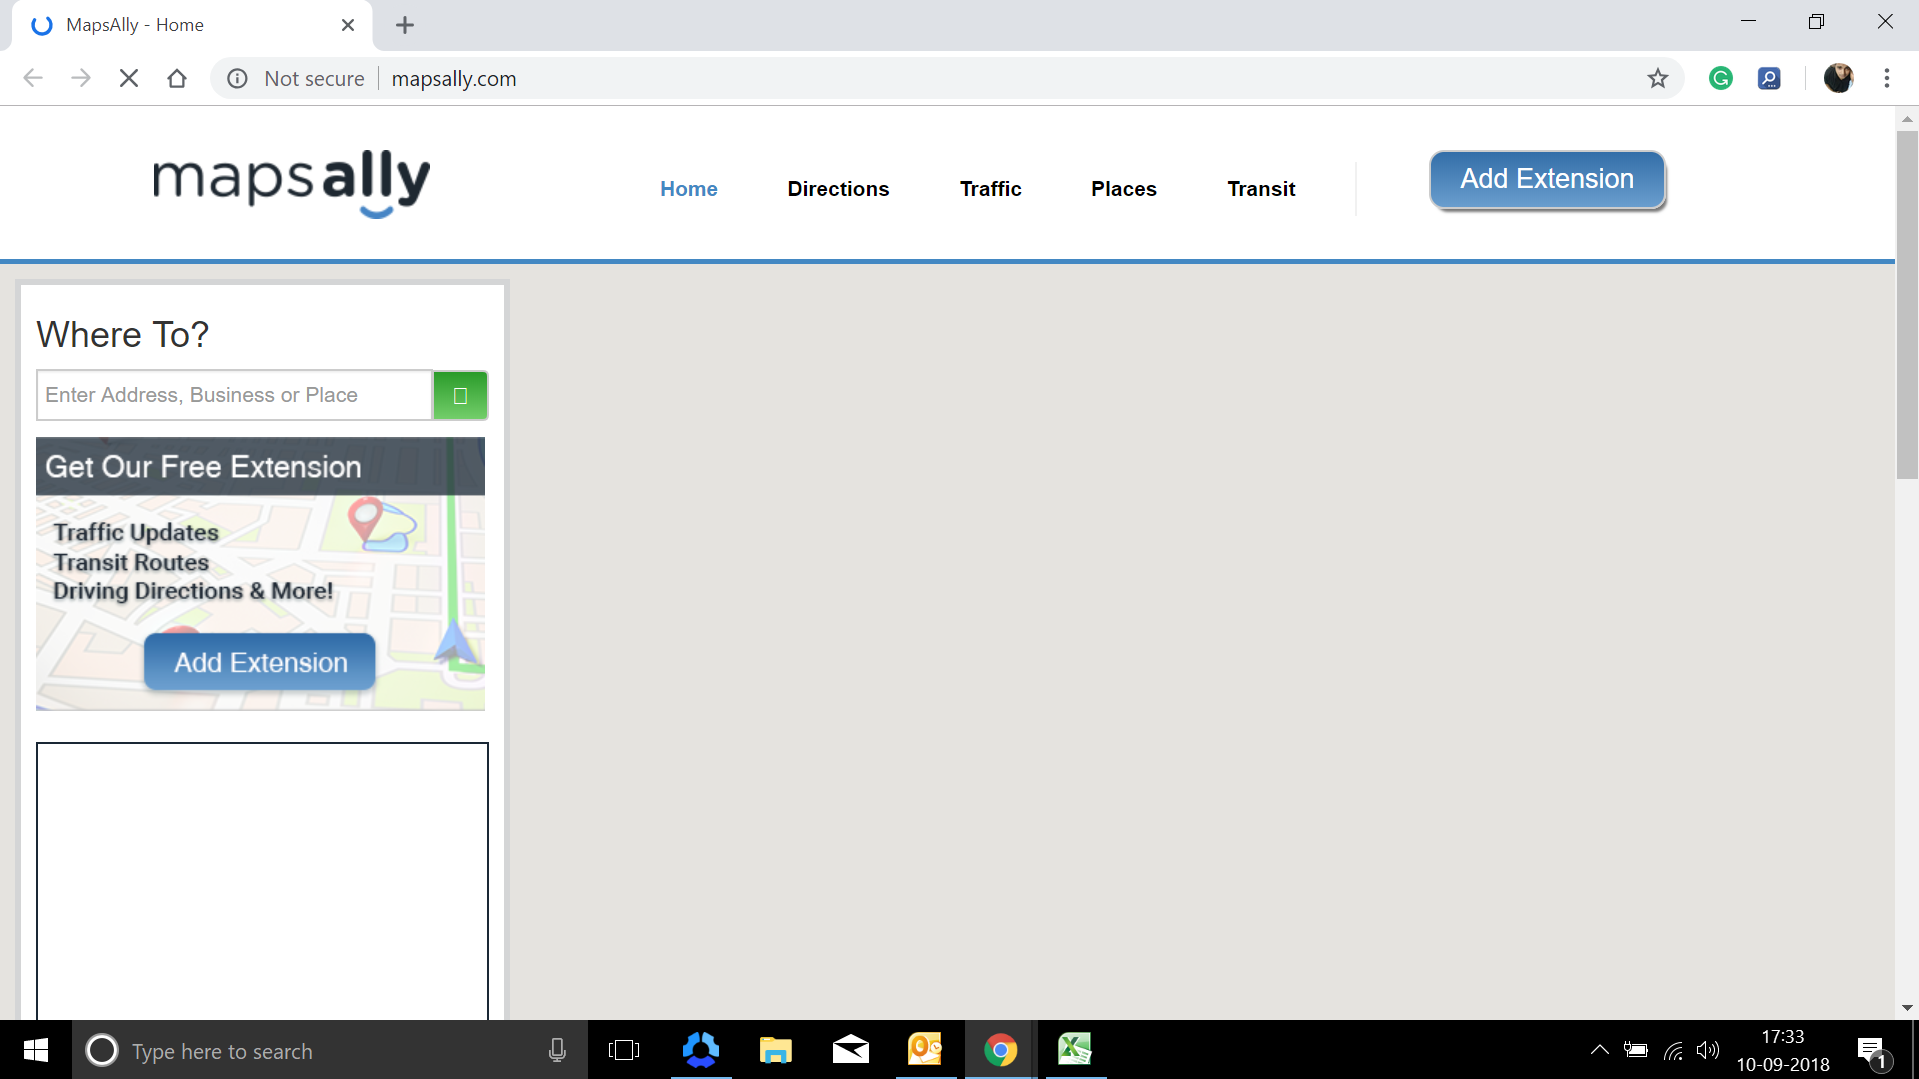The width and height of the screenshot is (1919, 1079).
Task: Open File Explorer from the taskbar
Action: 775,1050
